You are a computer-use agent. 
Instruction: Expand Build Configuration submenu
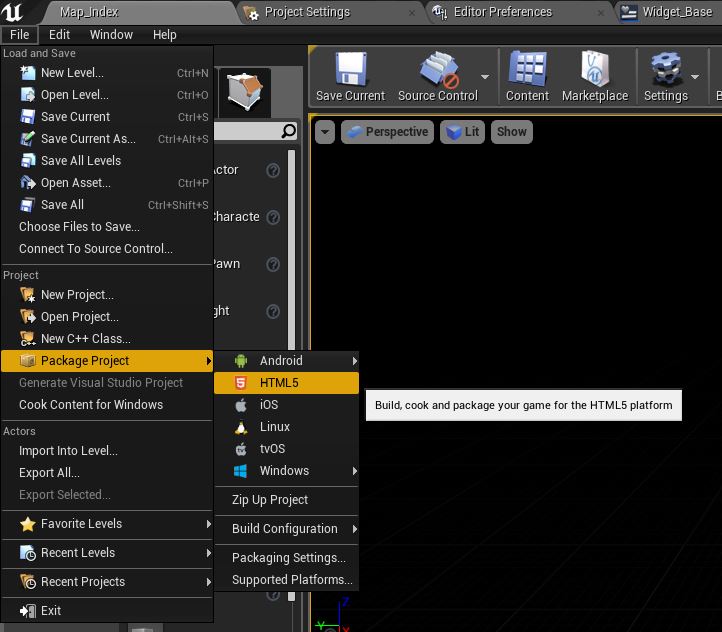pyautogui.click(x=286, y=529)
